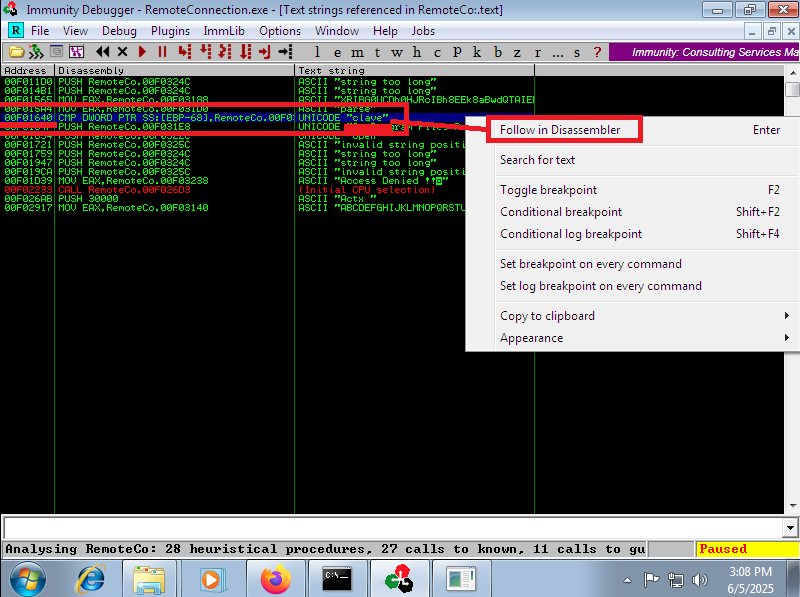Click the scrollbar down arrow of strings list
800x597 pixels.
pos(792,506)
